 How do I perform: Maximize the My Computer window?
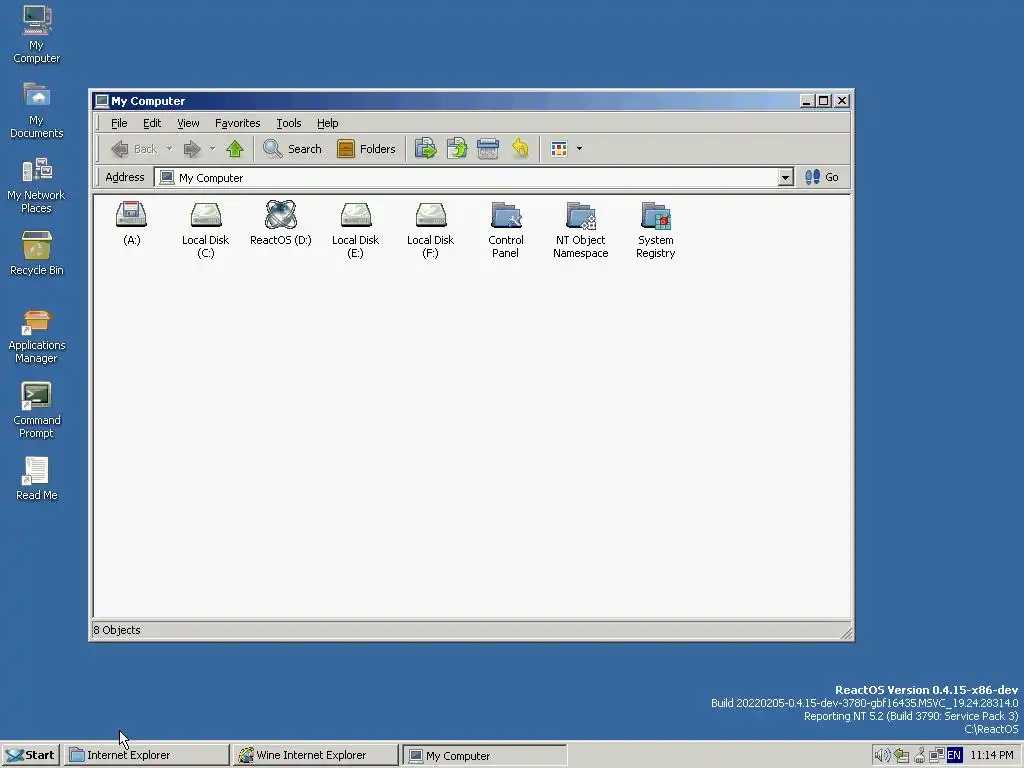824,101
